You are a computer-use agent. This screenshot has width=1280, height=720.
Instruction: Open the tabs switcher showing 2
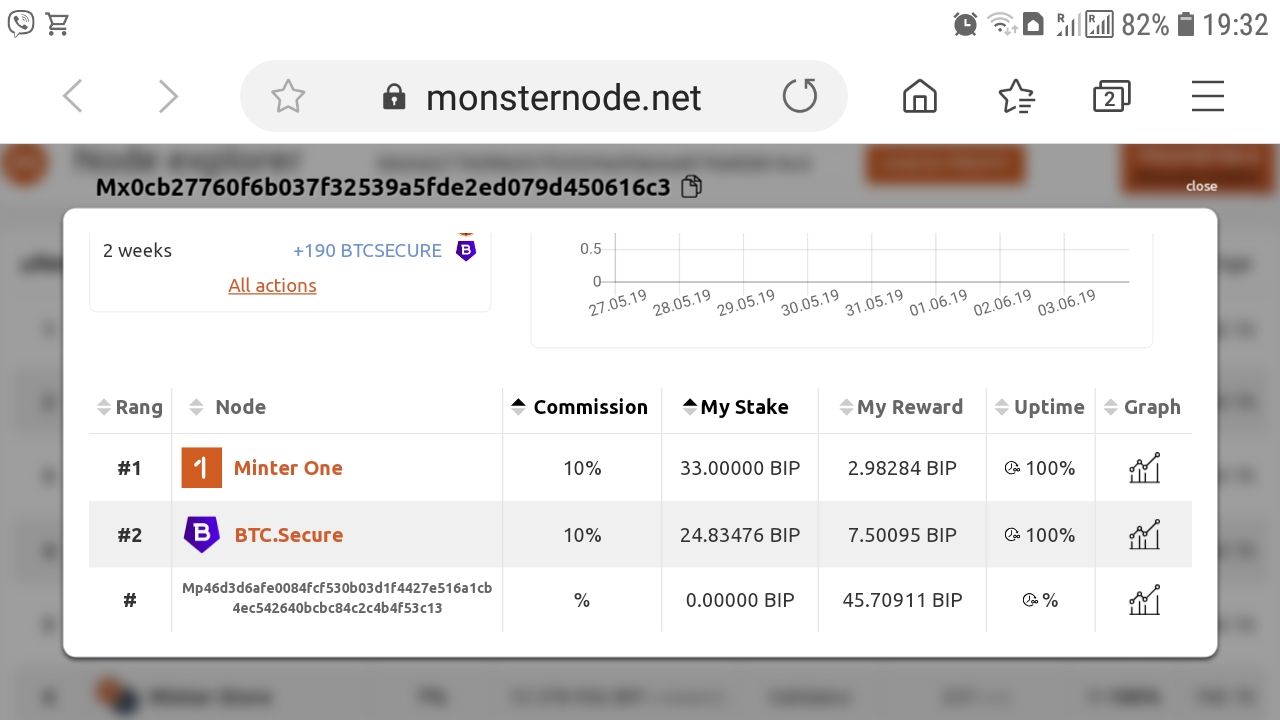[x=1111, y=97]
